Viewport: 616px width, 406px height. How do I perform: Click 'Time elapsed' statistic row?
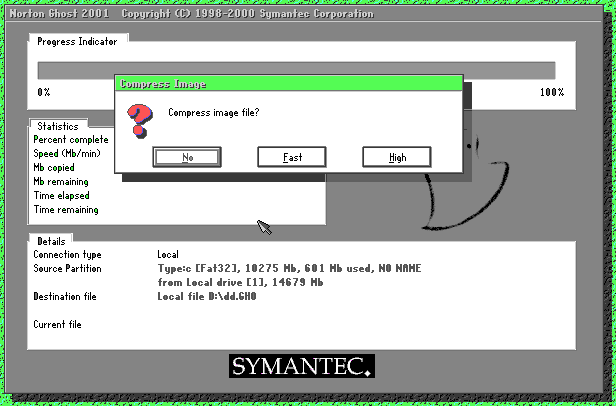61,196
